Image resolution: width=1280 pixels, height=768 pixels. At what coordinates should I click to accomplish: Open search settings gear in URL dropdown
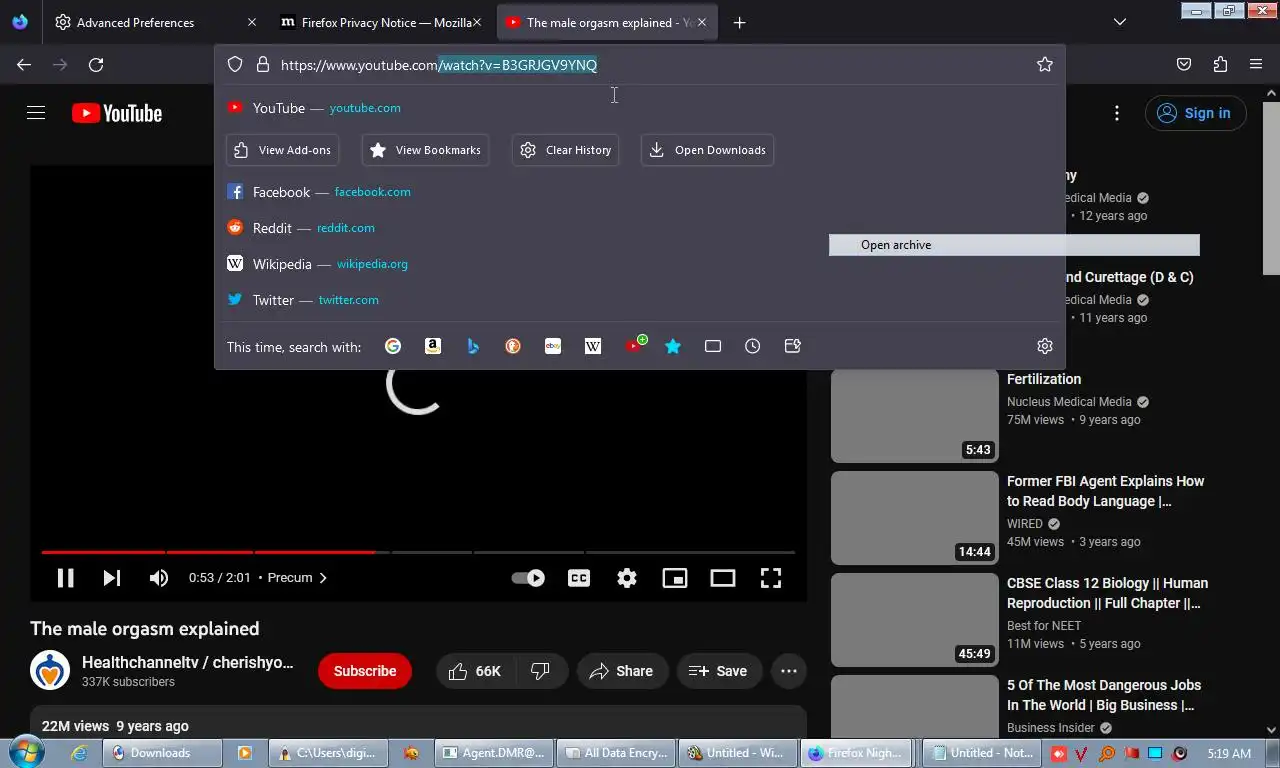(x=1045, y=346)
